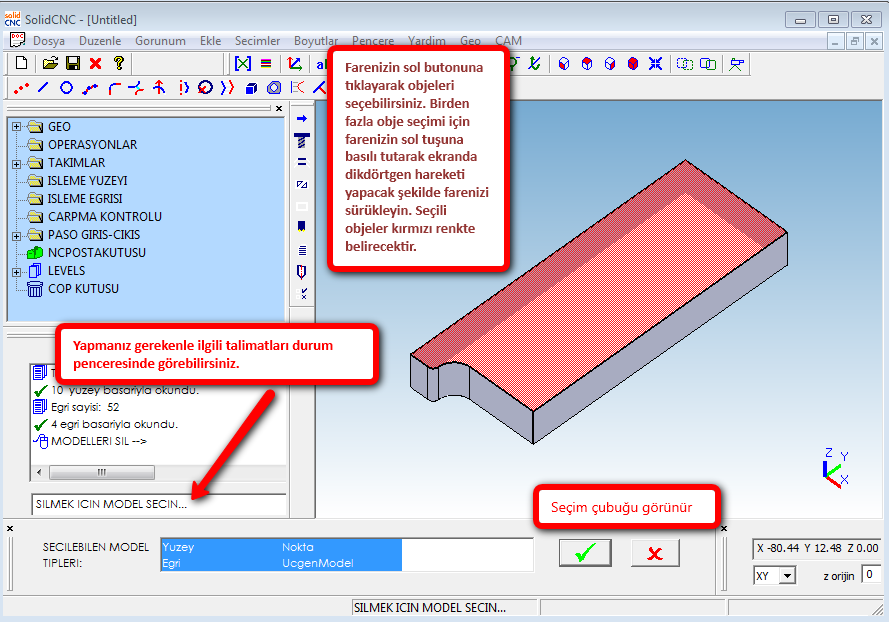This screenshot has height=622, width=889.
Task: Select the drill bit tool icon
Action: click(x=302, y=140)
